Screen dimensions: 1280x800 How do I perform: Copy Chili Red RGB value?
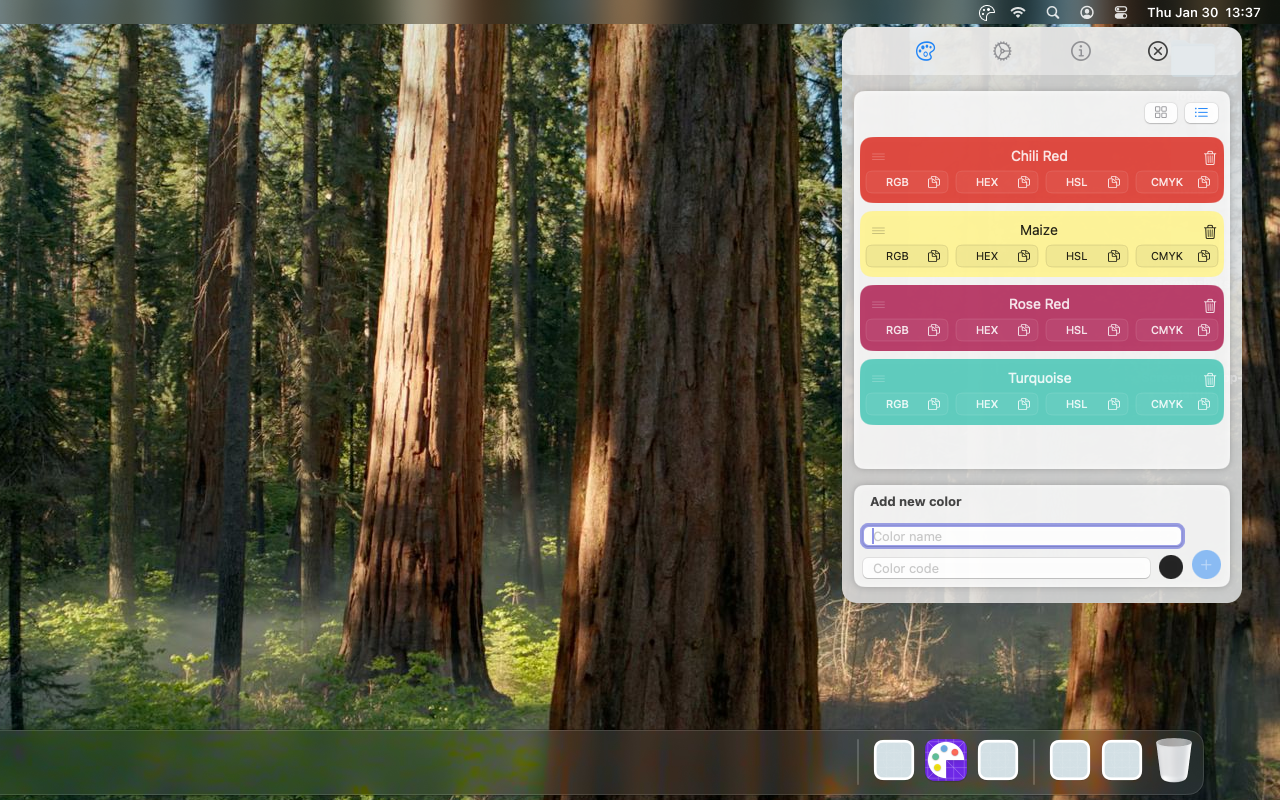click(907, 182)
